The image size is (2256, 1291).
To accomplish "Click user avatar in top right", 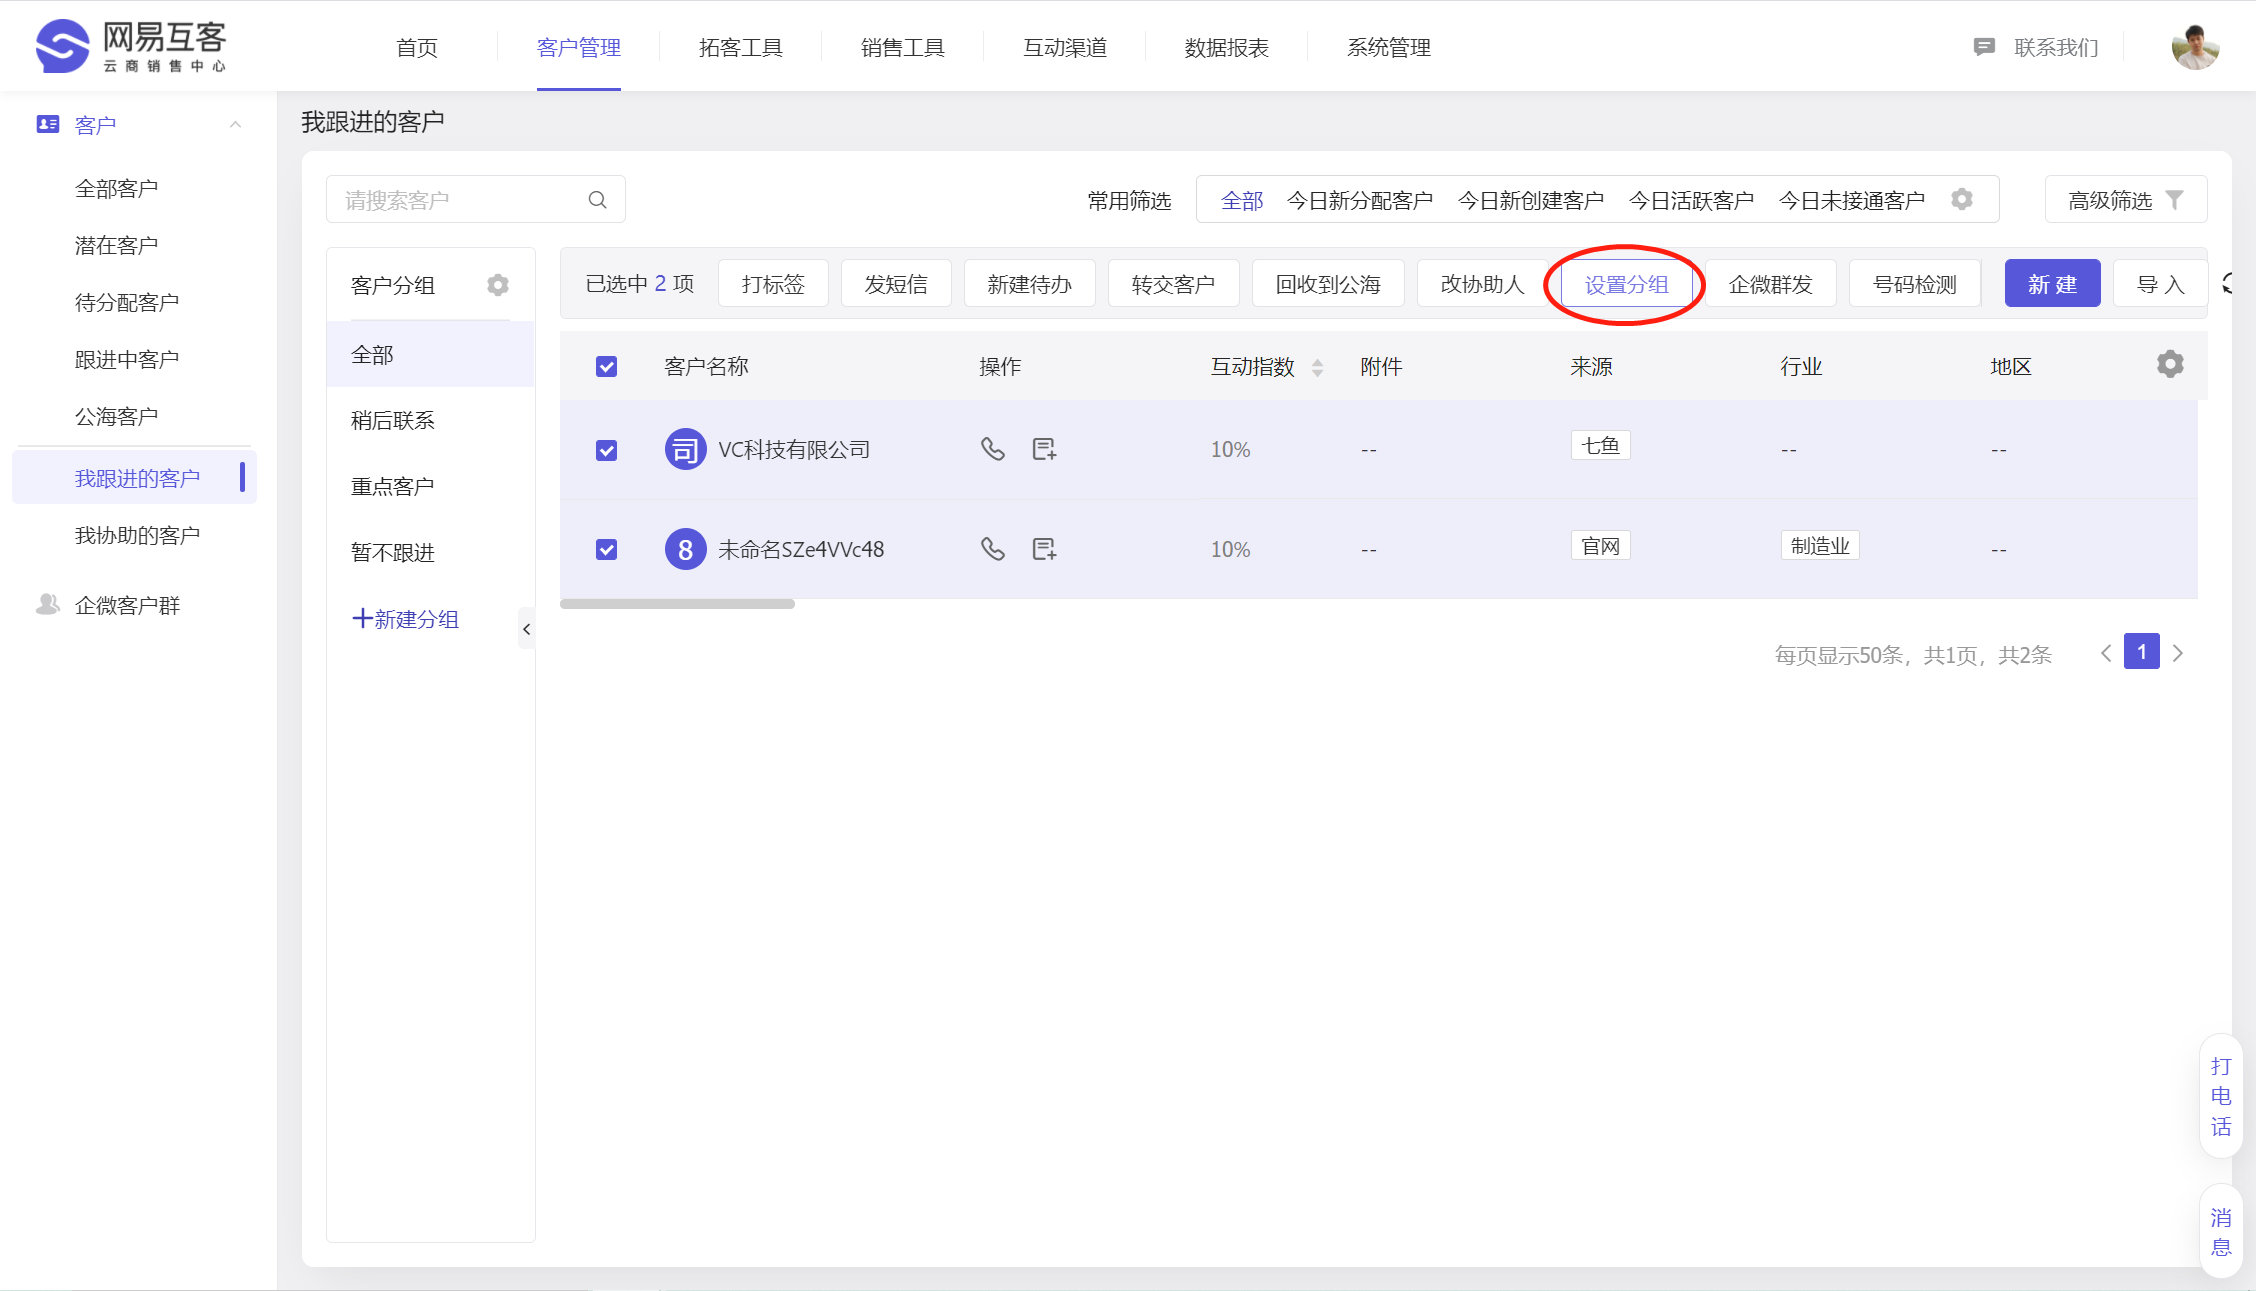I will (2194, 47).
